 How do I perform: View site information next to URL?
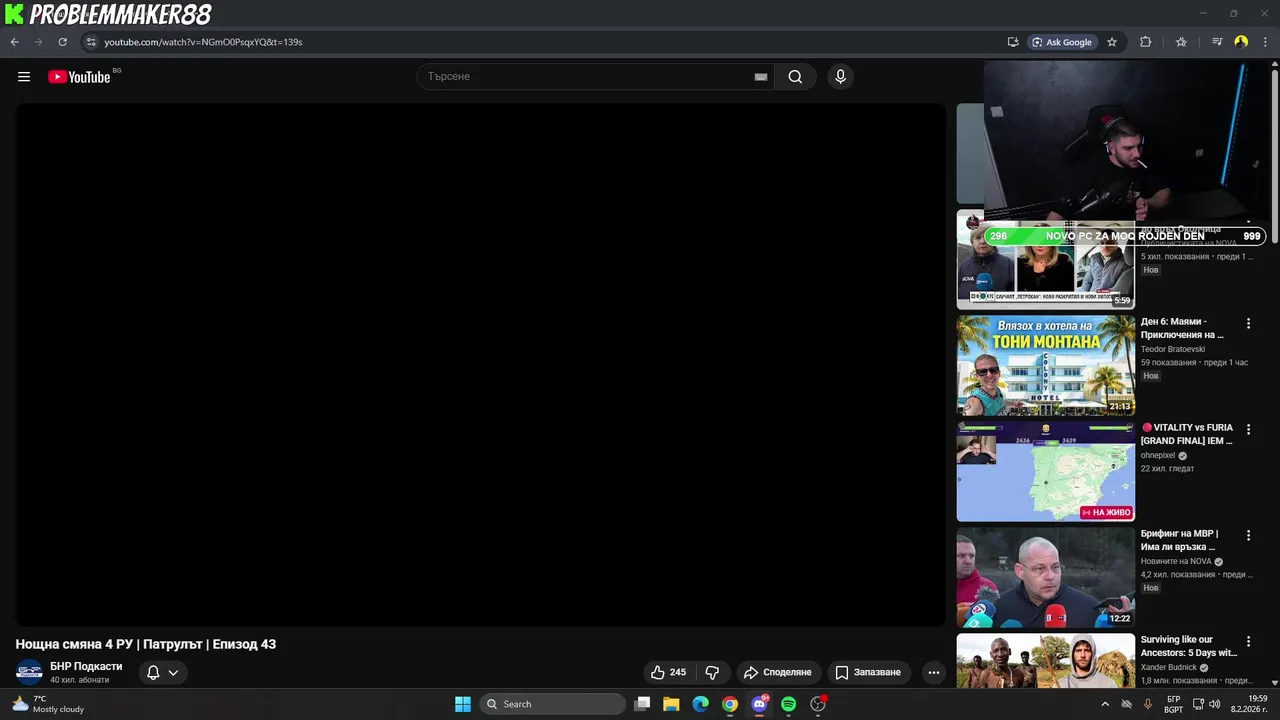tap(91, 42)
